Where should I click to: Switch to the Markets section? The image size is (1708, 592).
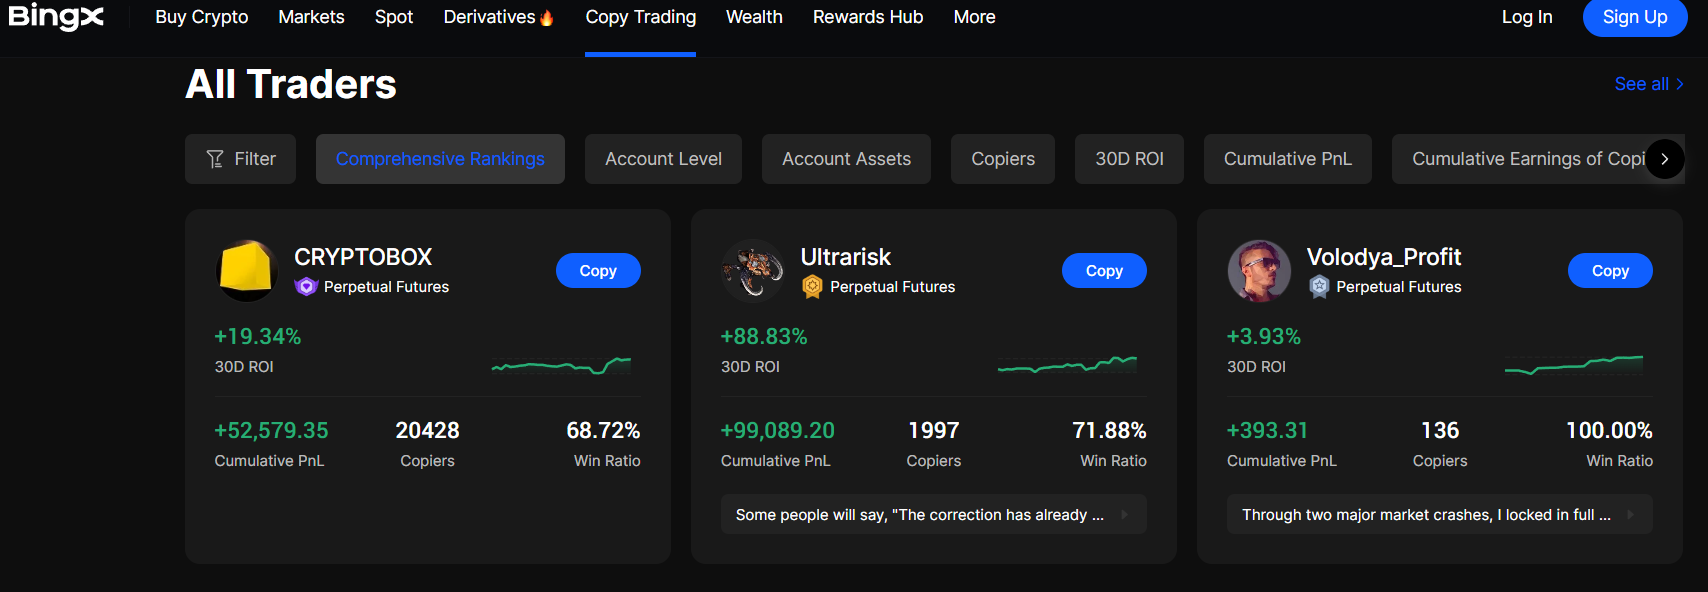[311, 17]
